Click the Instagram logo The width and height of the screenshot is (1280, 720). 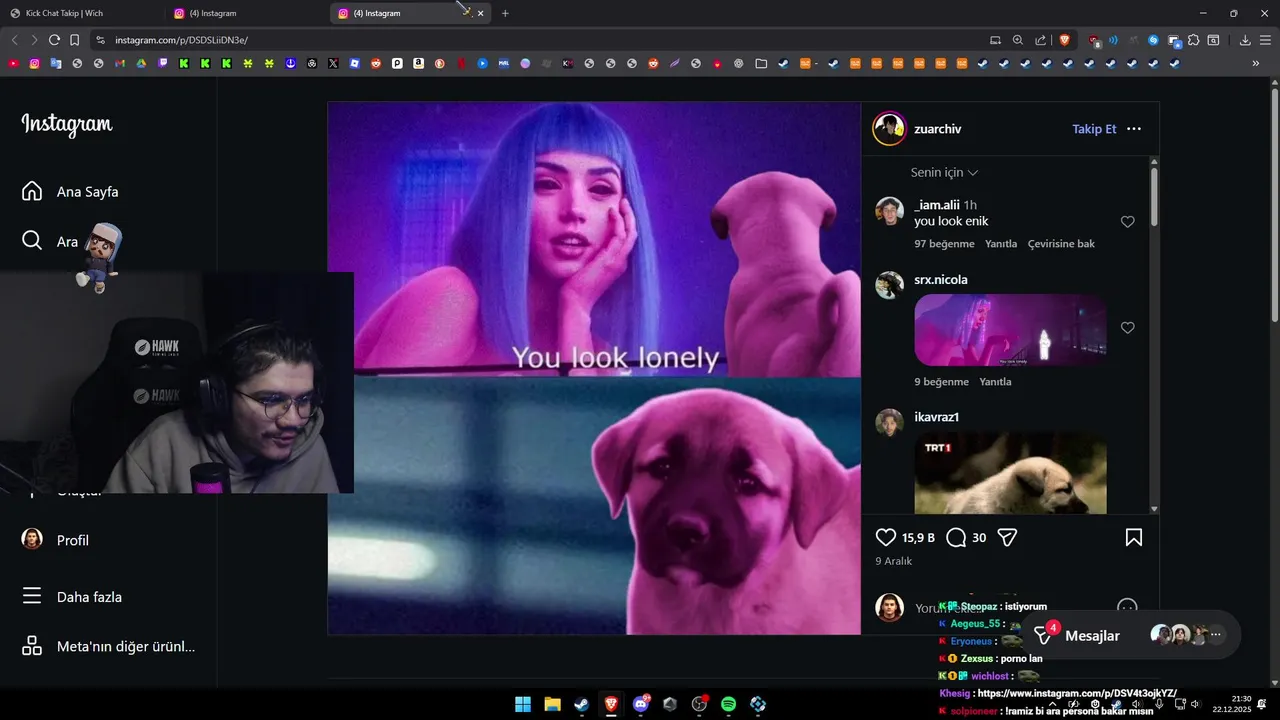click(x=67, y=125)
